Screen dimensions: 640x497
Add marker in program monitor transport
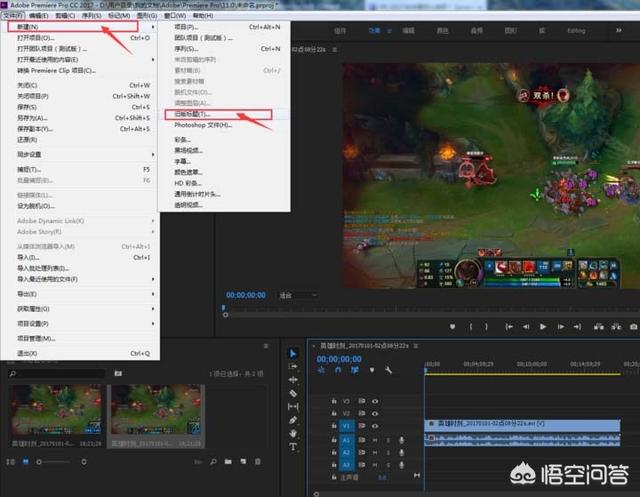452,327
